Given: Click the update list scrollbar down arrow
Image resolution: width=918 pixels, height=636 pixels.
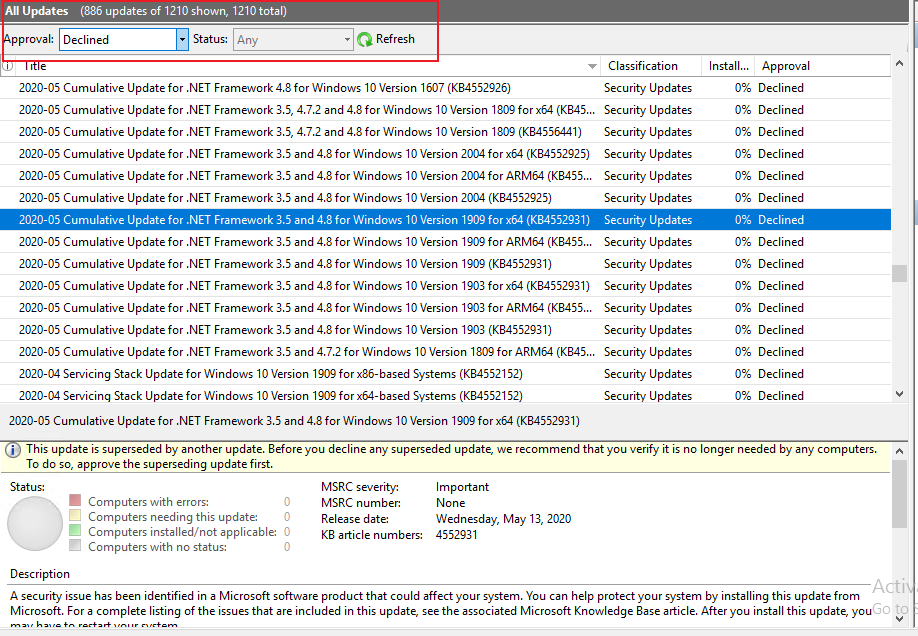Looking at the screenshot, I should tap(900, 394).
